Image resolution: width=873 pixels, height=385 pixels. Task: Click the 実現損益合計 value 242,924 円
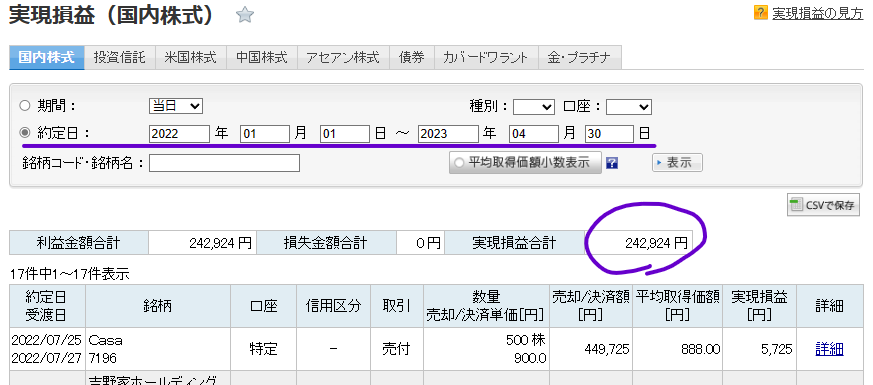pyautogui.click(x=639, y=243)
